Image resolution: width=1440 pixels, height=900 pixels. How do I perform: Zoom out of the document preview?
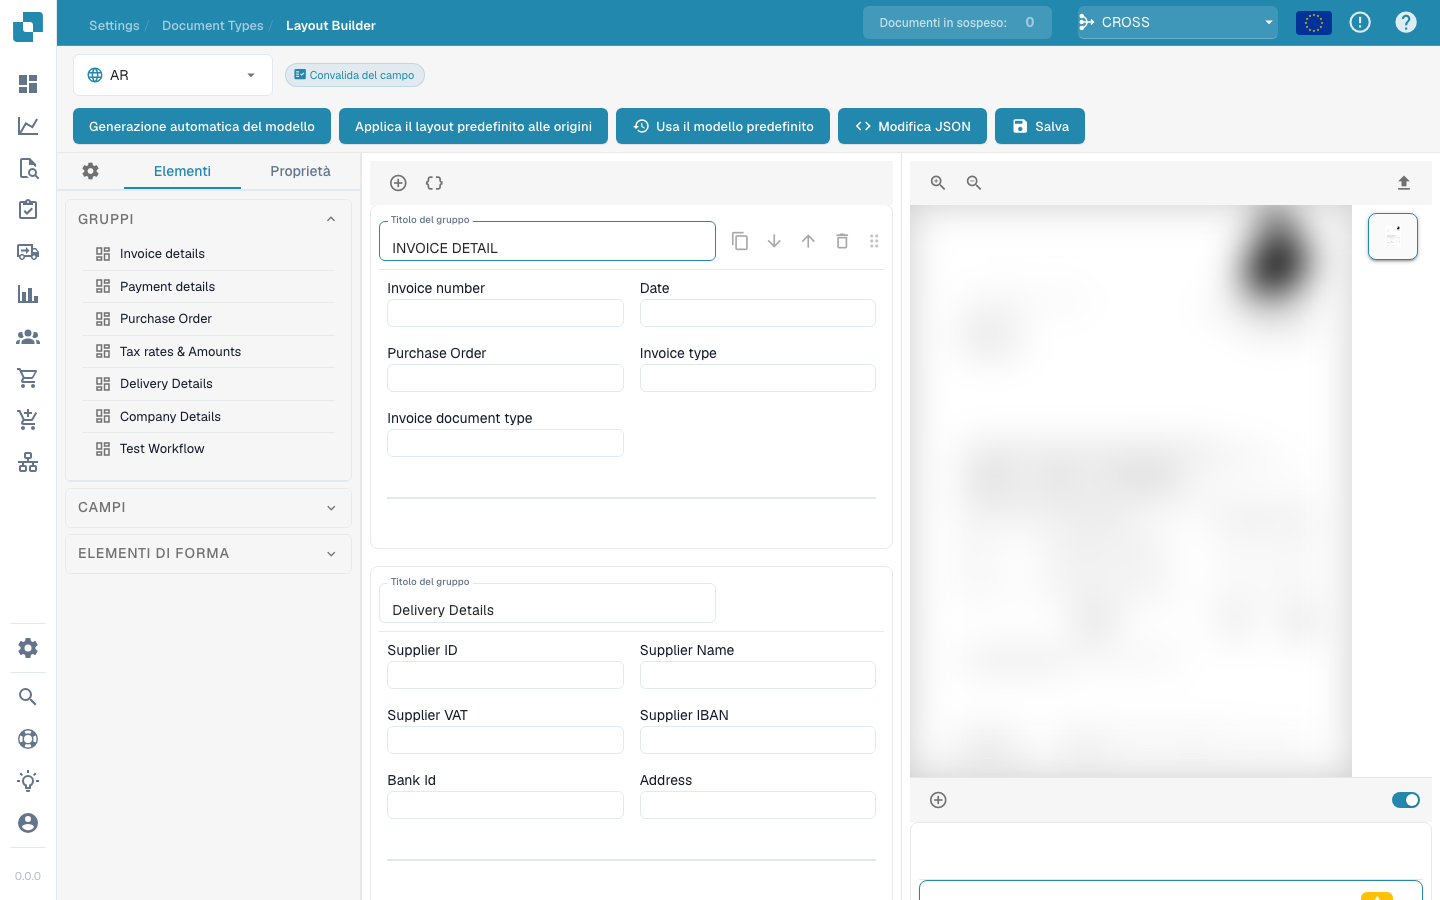[974, 183]
